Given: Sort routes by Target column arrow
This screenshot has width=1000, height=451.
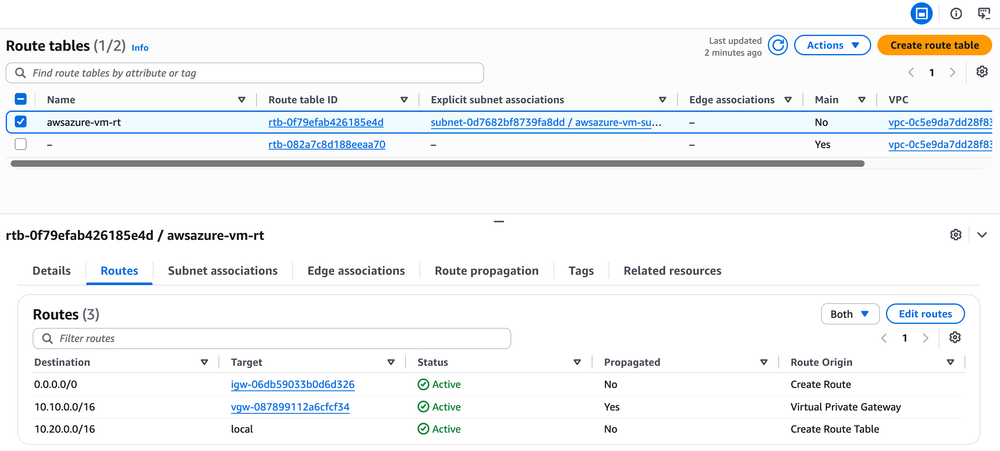Looking at the screenshot, I should coord(391,362).
